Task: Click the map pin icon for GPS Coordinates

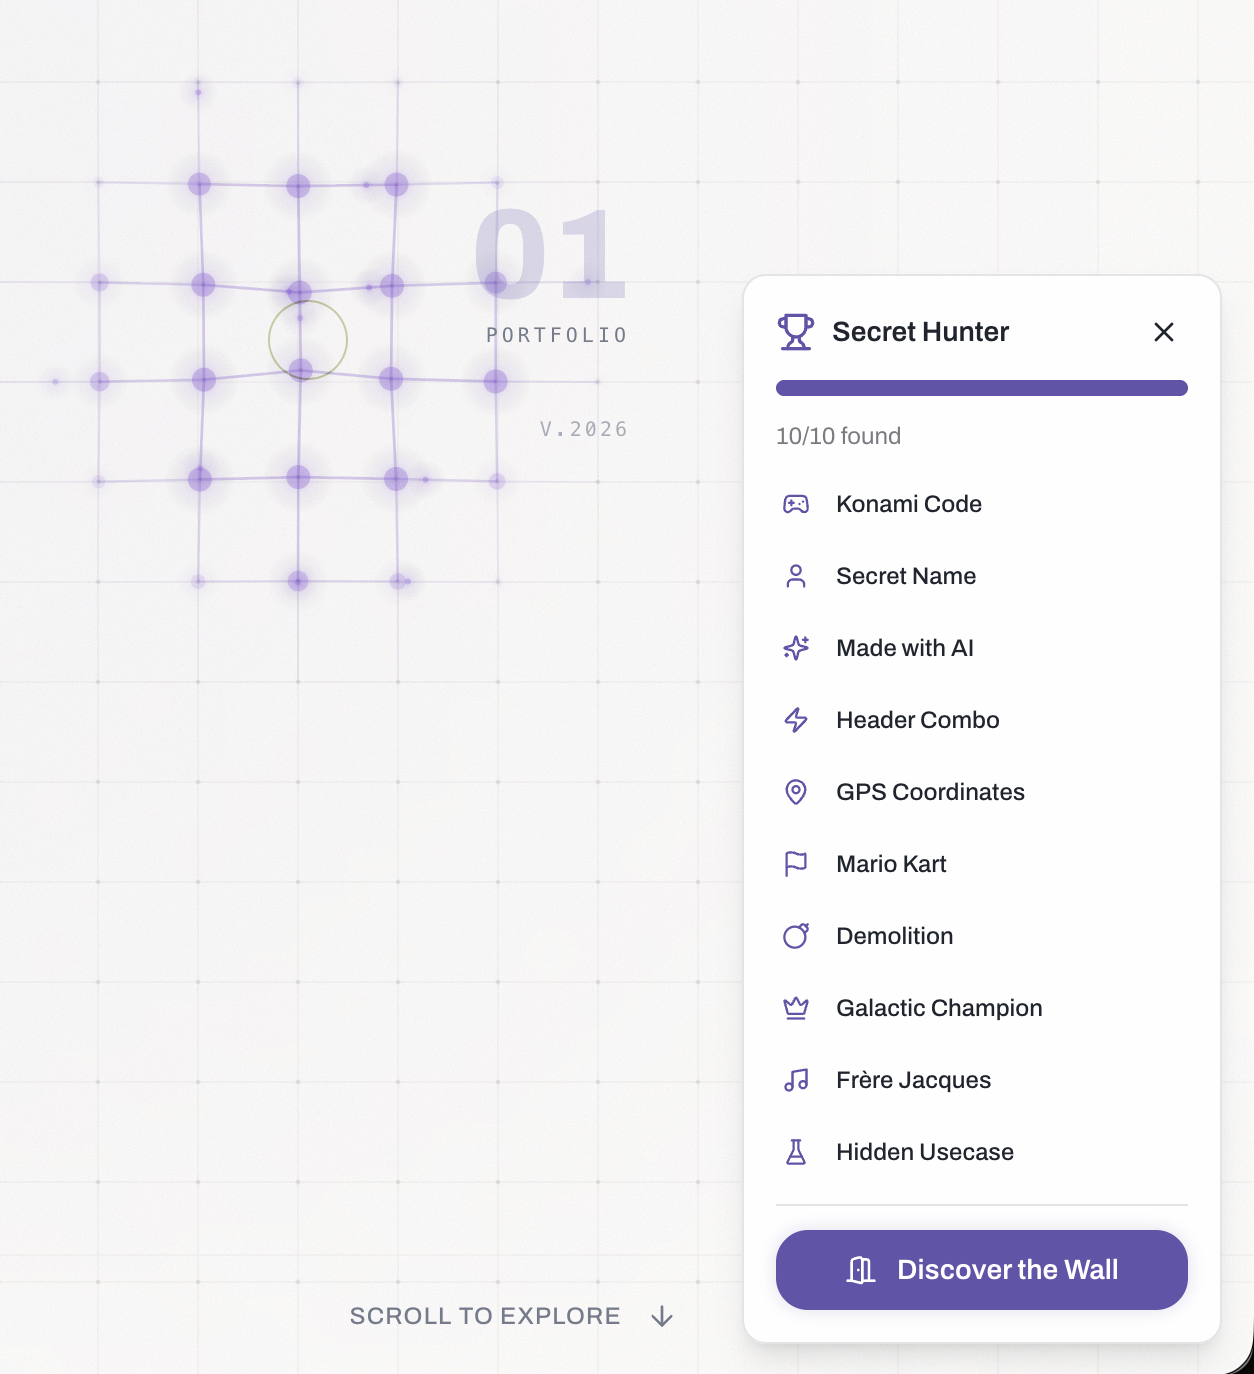Action: click(796, 792)
